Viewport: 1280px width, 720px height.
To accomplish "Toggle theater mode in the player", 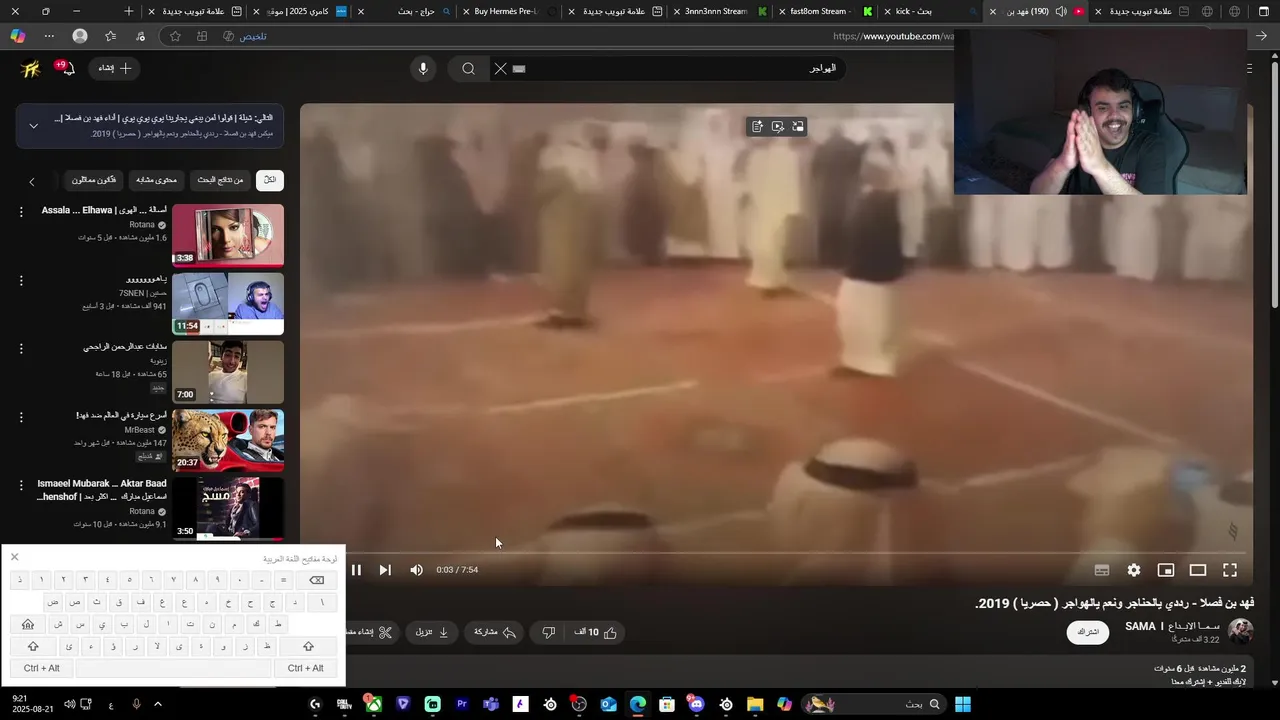I will (1198, 570).
